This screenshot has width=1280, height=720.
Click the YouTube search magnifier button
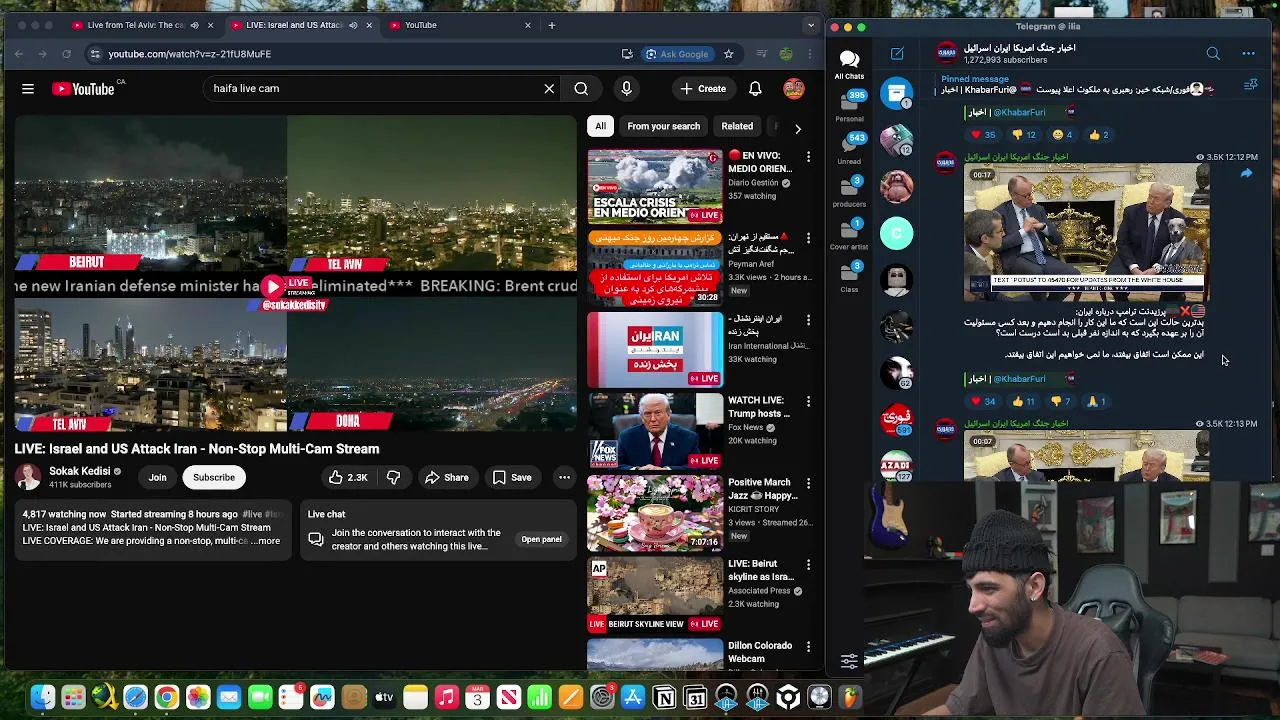click(x=581, y=89)
